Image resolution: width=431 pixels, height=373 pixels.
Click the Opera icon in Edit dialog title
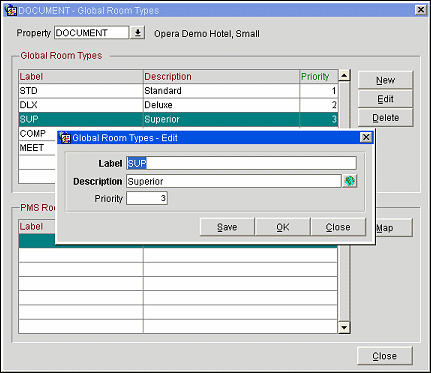click(64, 138)
